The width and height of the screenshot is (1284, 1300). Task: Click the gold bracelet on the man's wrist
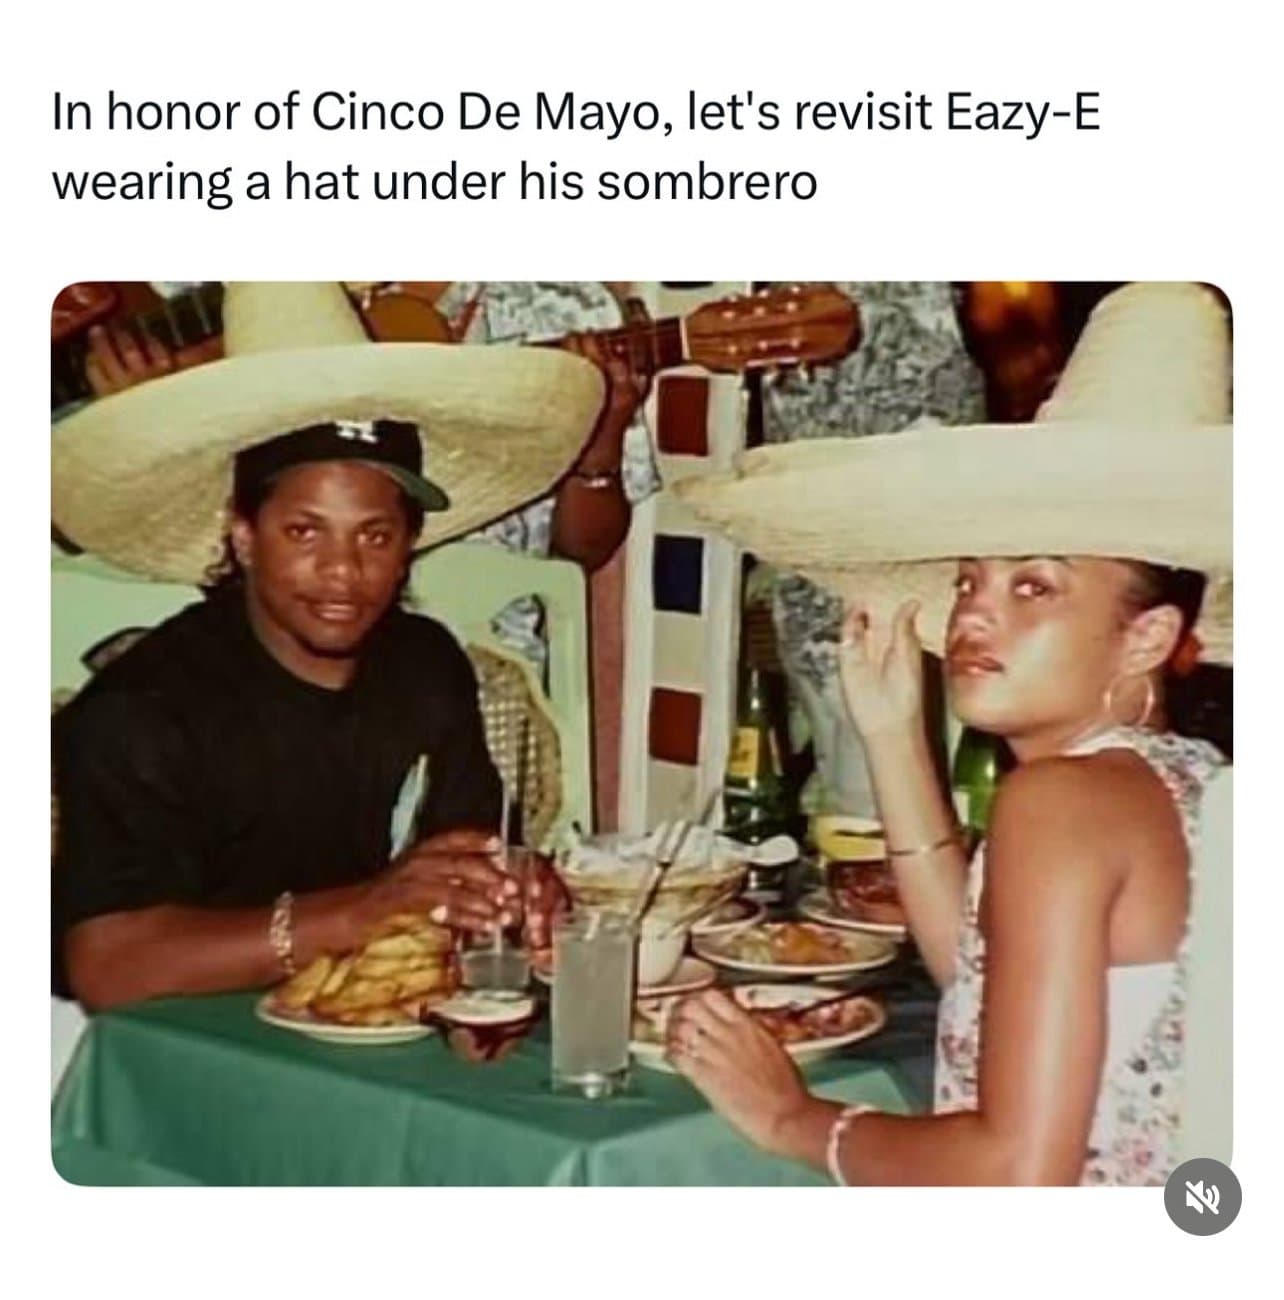284,931
